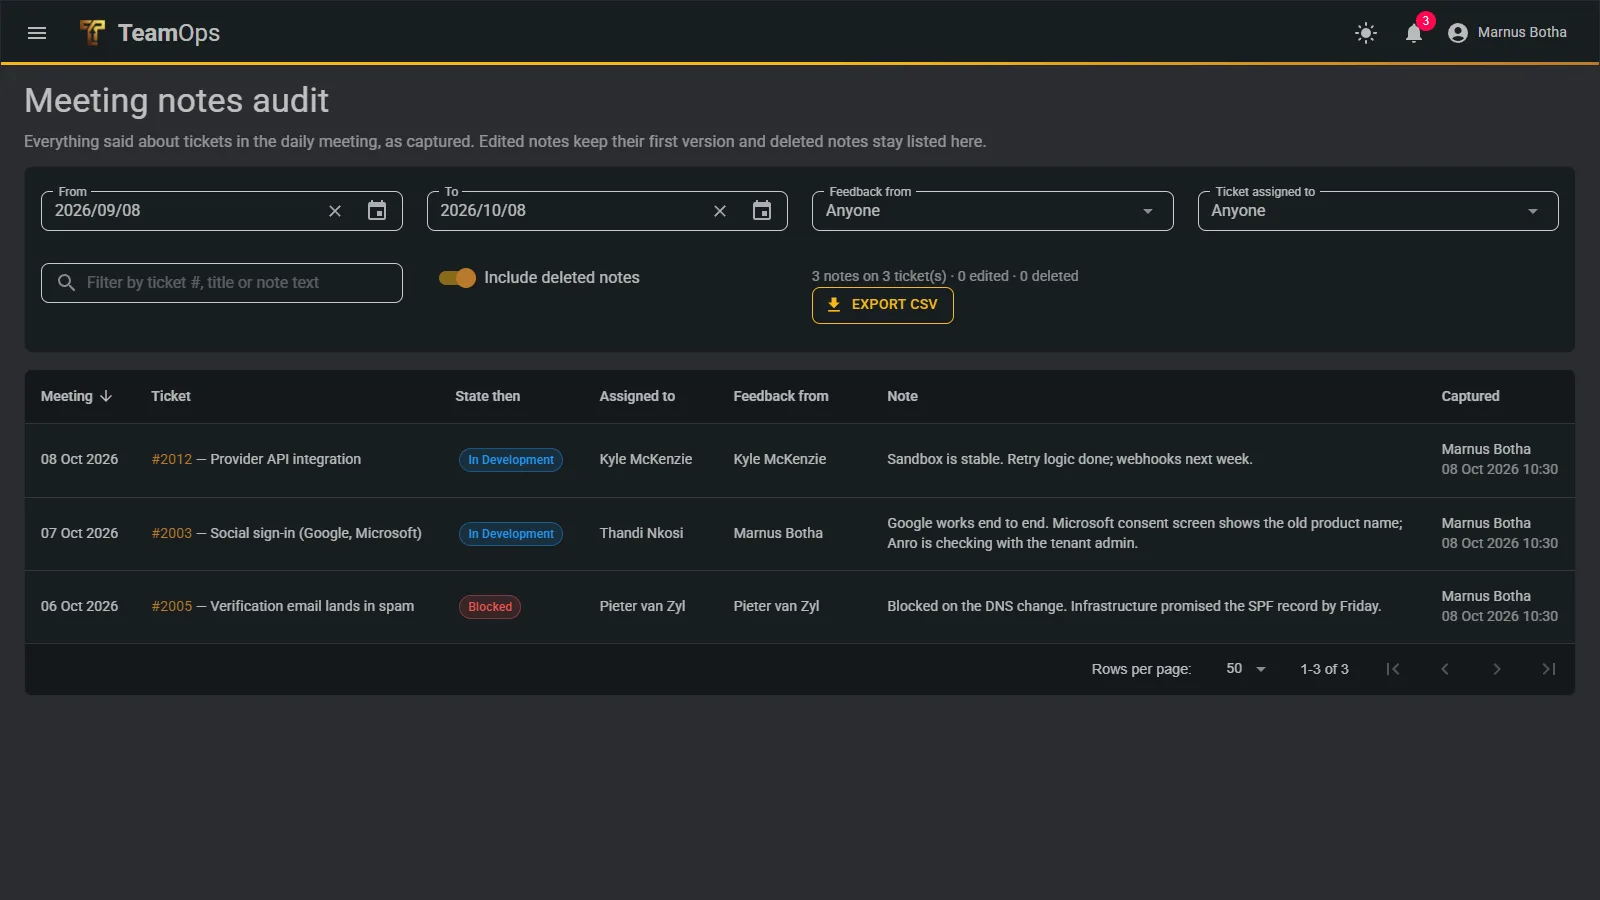Open the notifications bell
Viewport: 1600px width, 900px height.
pyautogui.click(x=1414, y=33)
